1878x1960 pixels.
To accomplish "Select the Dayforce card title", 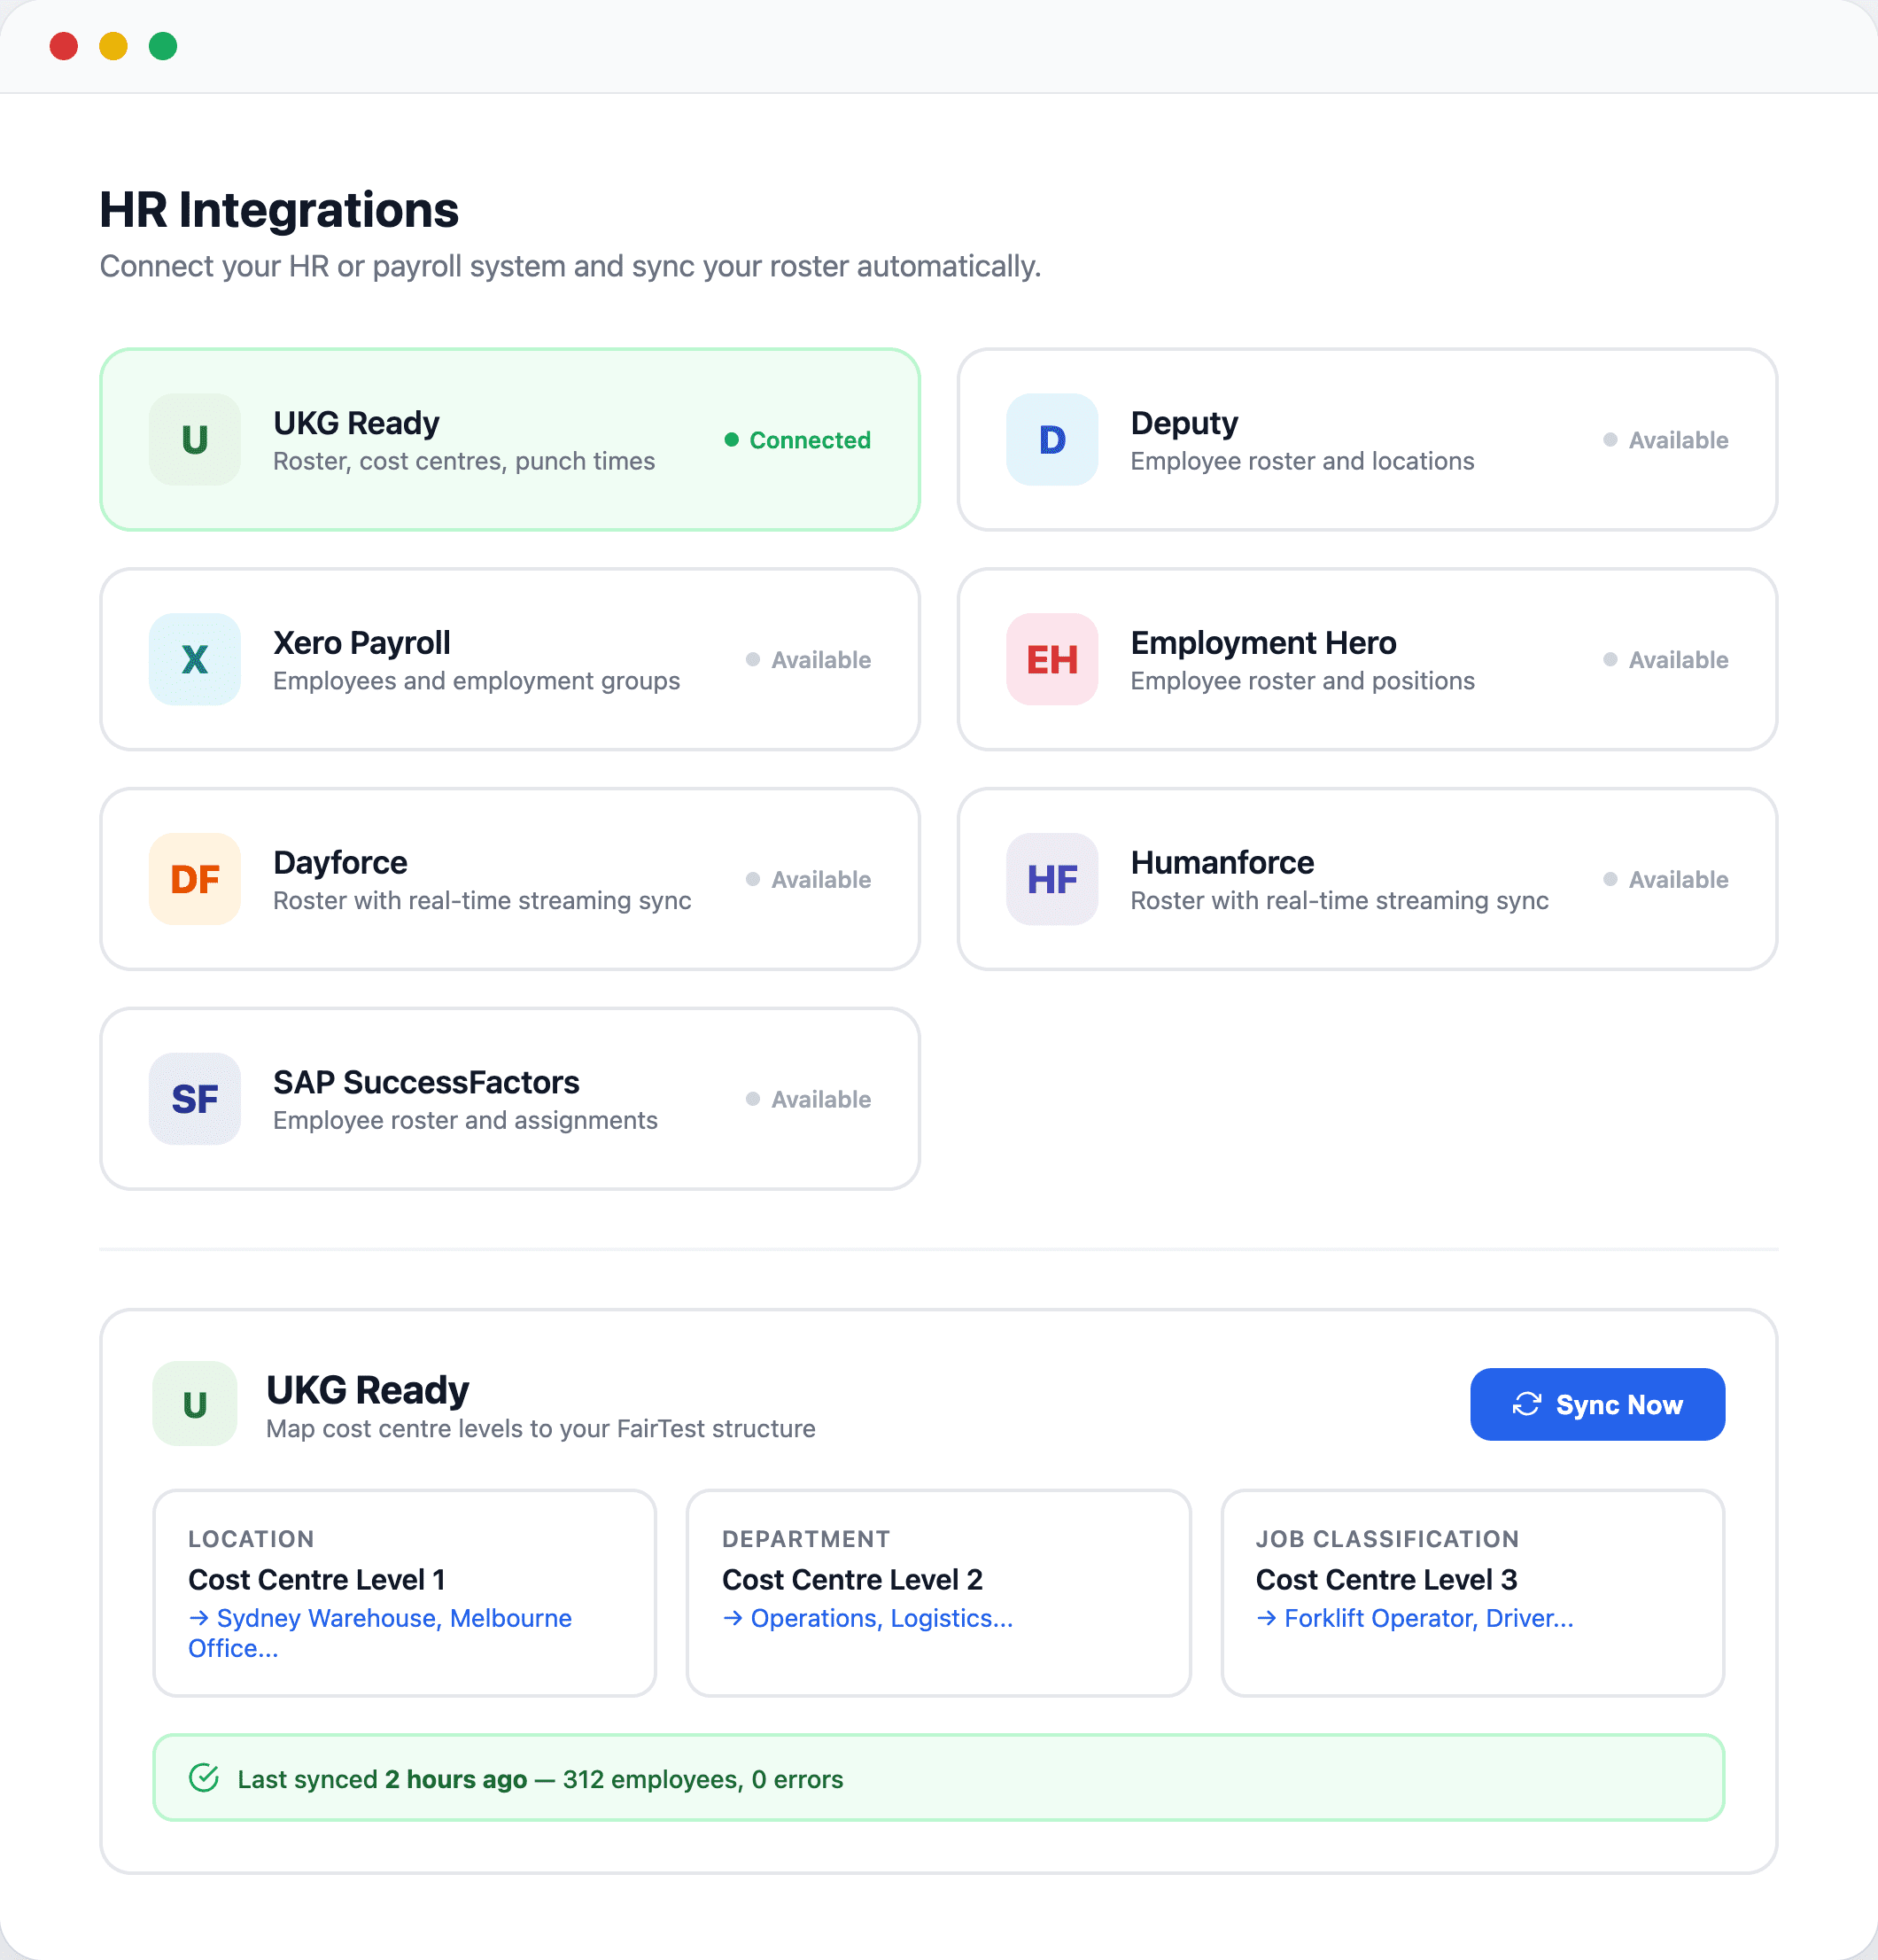I will (x=340, y=862).
